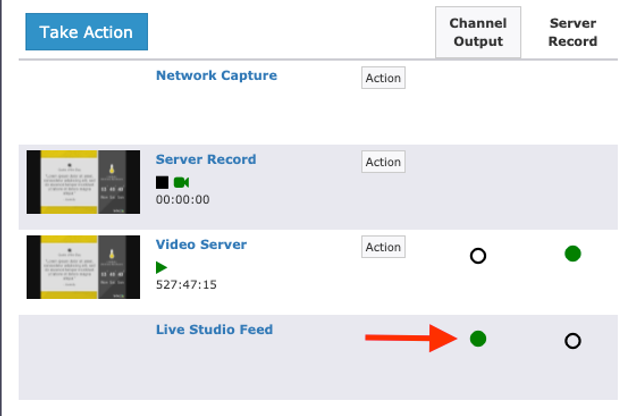The height and width of the screenshot is (416, 640).
Task: Open the Network Capture link
Action: [216, 76]
